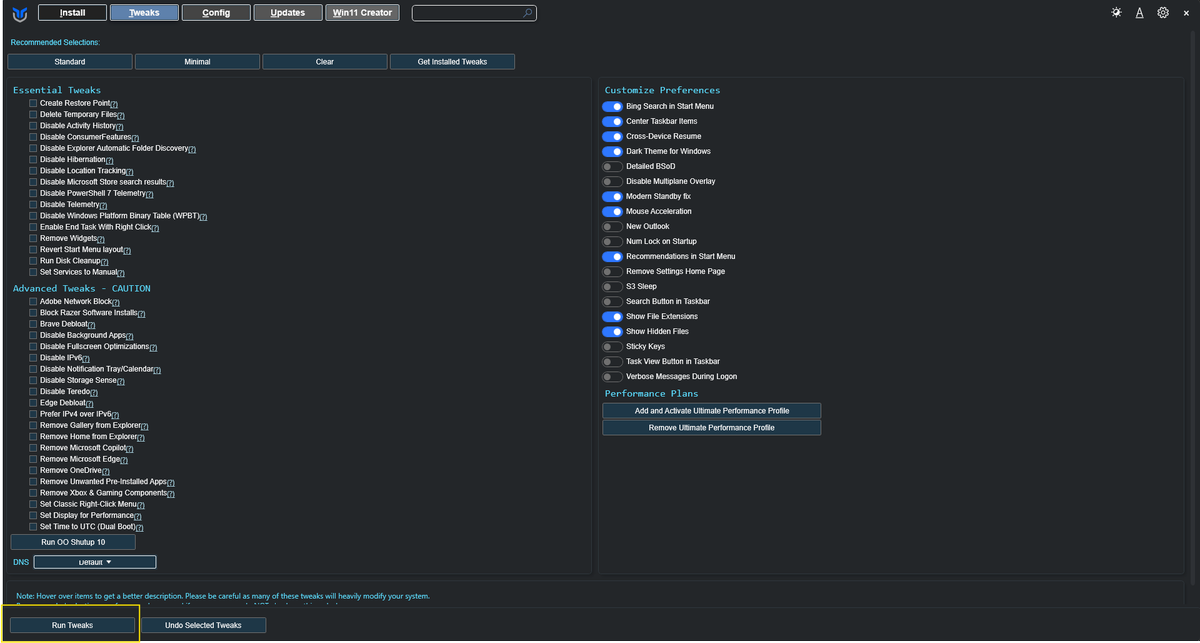Open the Config tab
Viewport: 1200px width, 643px height.
point(216,13)
